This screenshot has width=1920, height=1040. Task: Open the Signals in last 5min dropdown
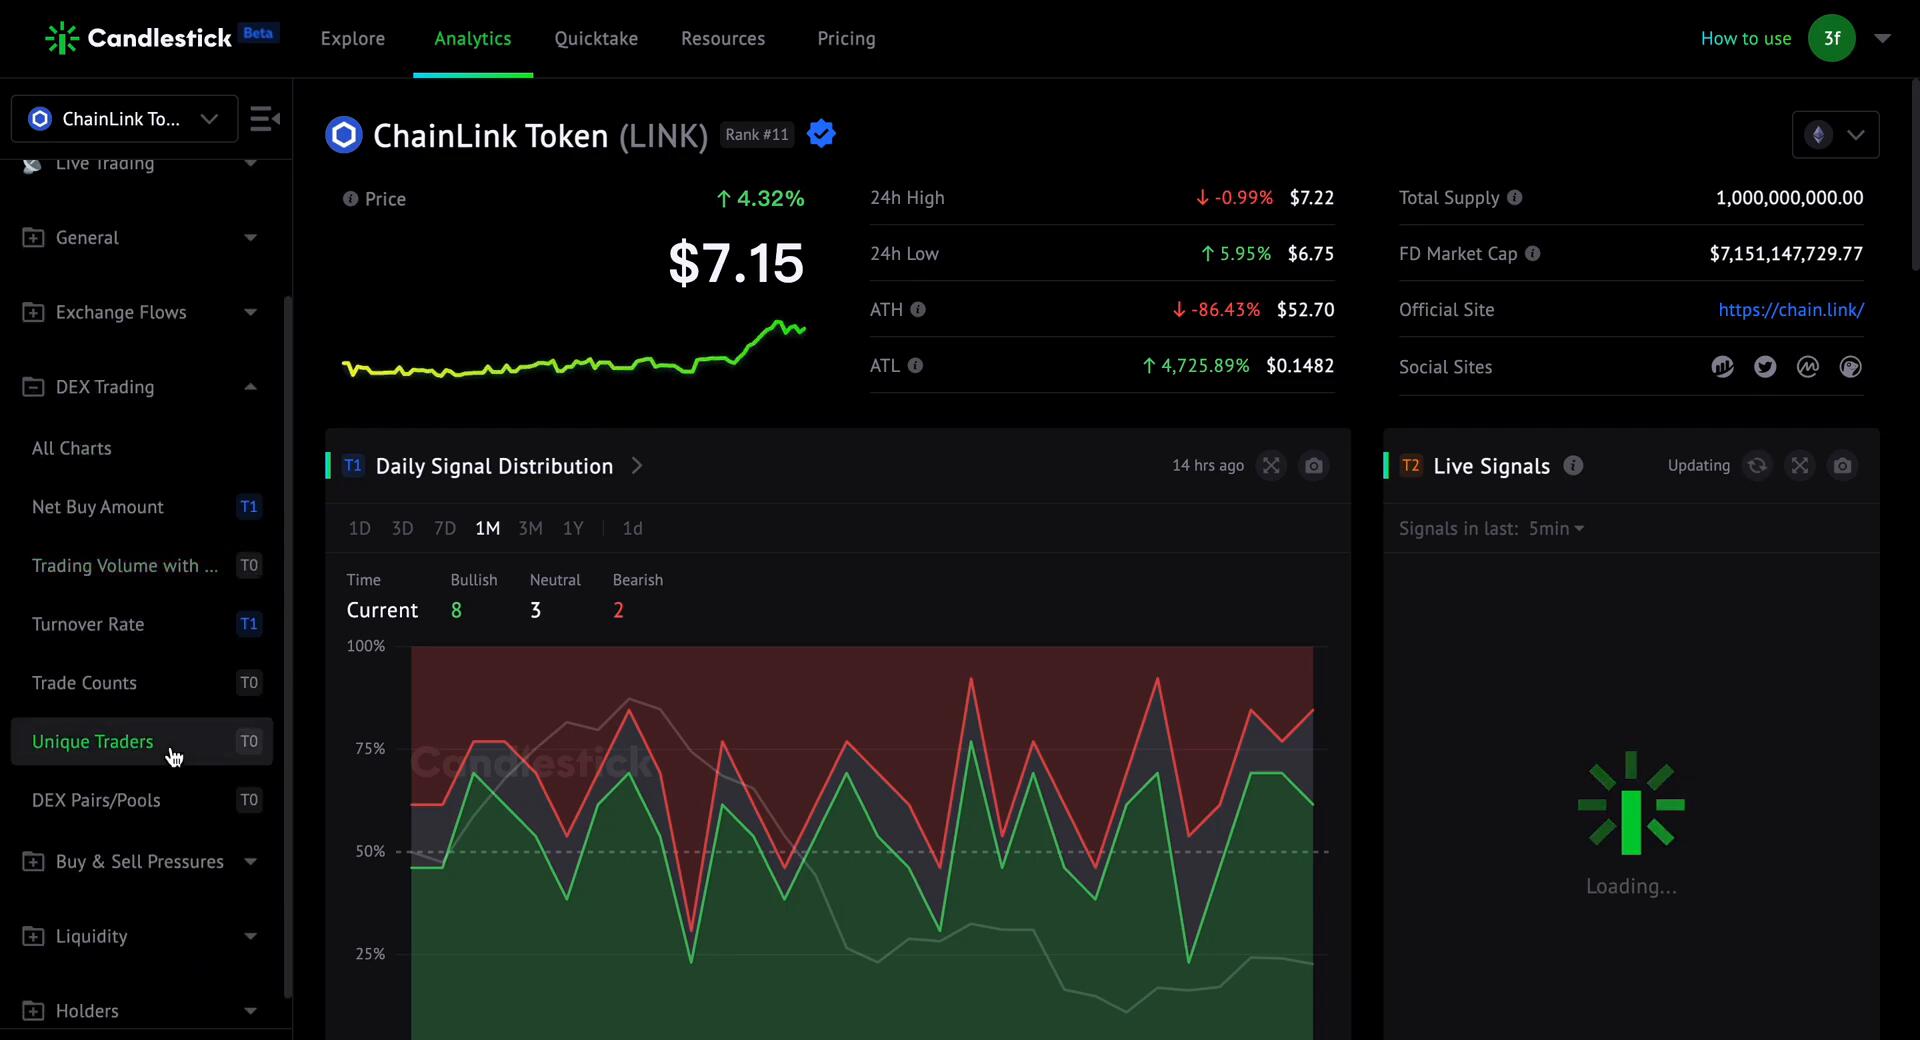pos(1555,528)
